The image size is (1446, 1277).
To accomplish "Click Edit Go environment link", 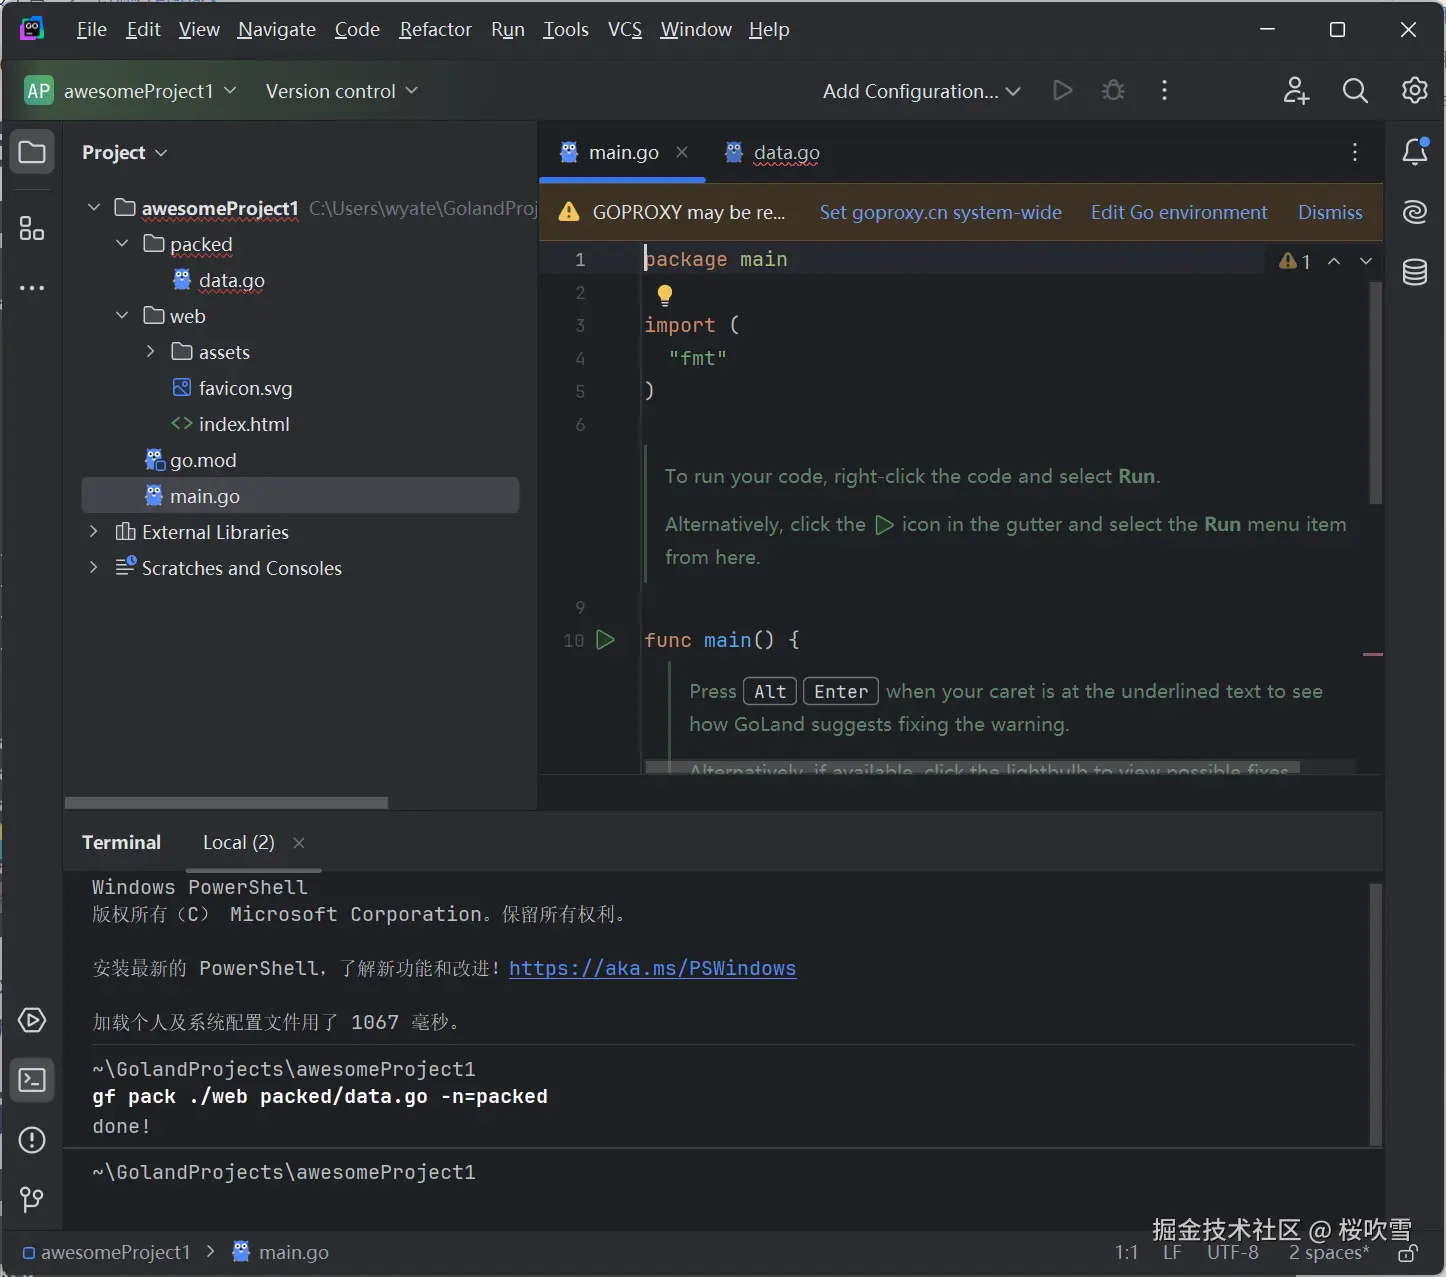I will [x=1179, y=212].
